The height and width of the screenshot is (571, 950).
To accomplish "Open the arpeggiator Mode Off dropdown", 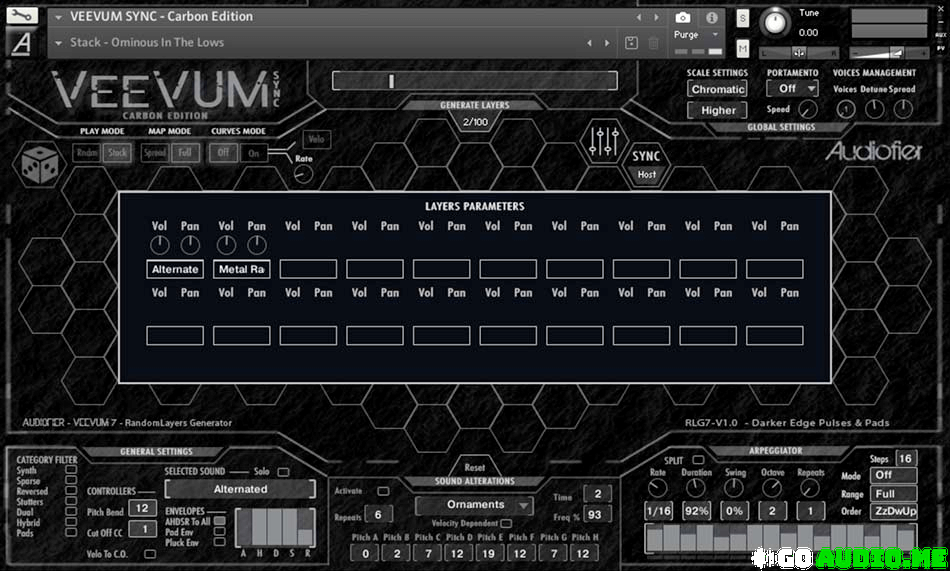I will click(894, 475).
